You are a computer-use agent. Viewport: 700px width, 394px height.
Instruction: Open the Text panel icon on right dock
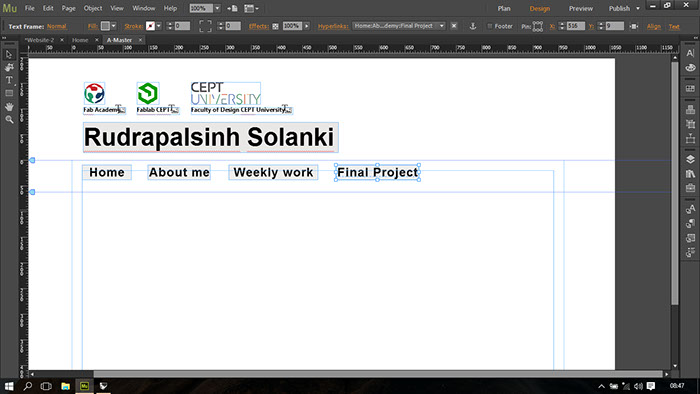point(690,53)
